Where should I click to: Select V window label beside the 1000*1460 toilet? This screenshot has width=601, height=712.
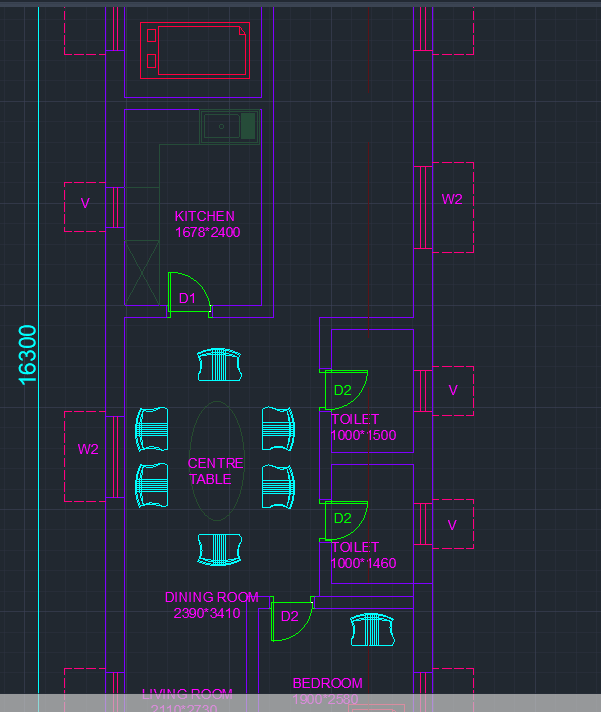[x=452, y=525]
